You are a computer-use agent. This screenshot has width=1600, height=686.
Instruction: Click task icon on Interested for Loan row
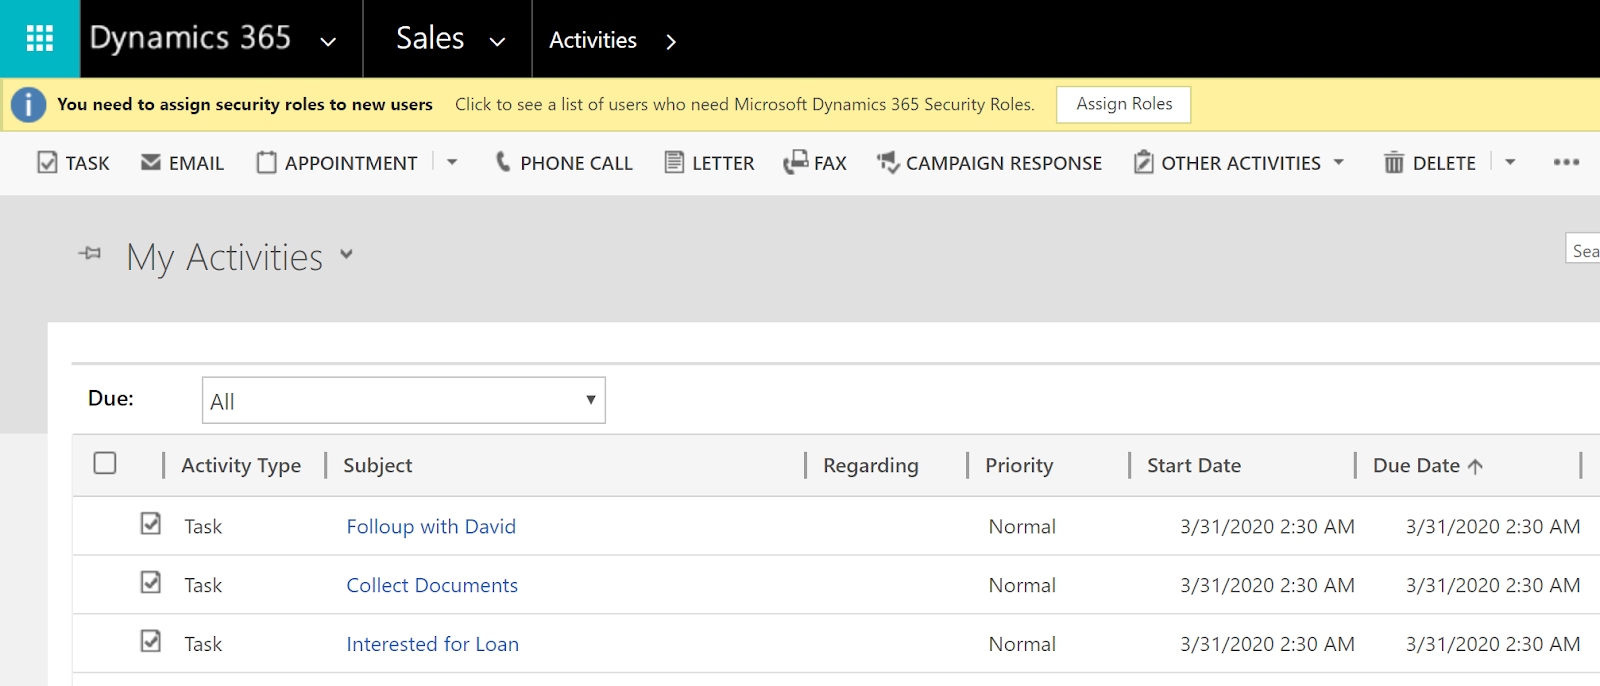[151, 642]
